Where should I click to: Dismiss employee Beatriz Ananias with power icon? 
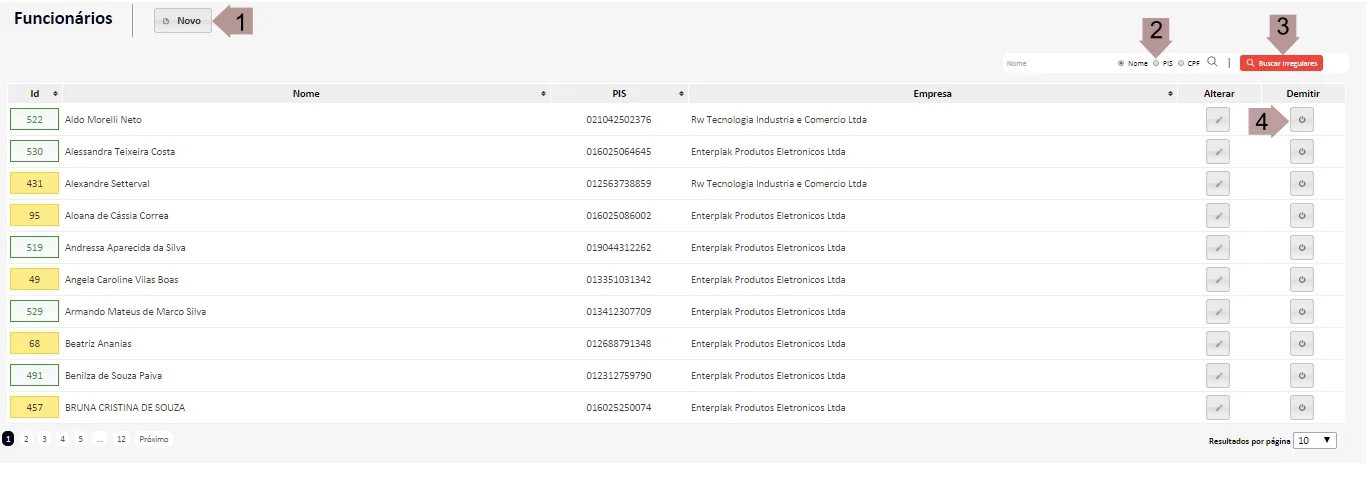pyautogui.click(x=1301, y=344)
